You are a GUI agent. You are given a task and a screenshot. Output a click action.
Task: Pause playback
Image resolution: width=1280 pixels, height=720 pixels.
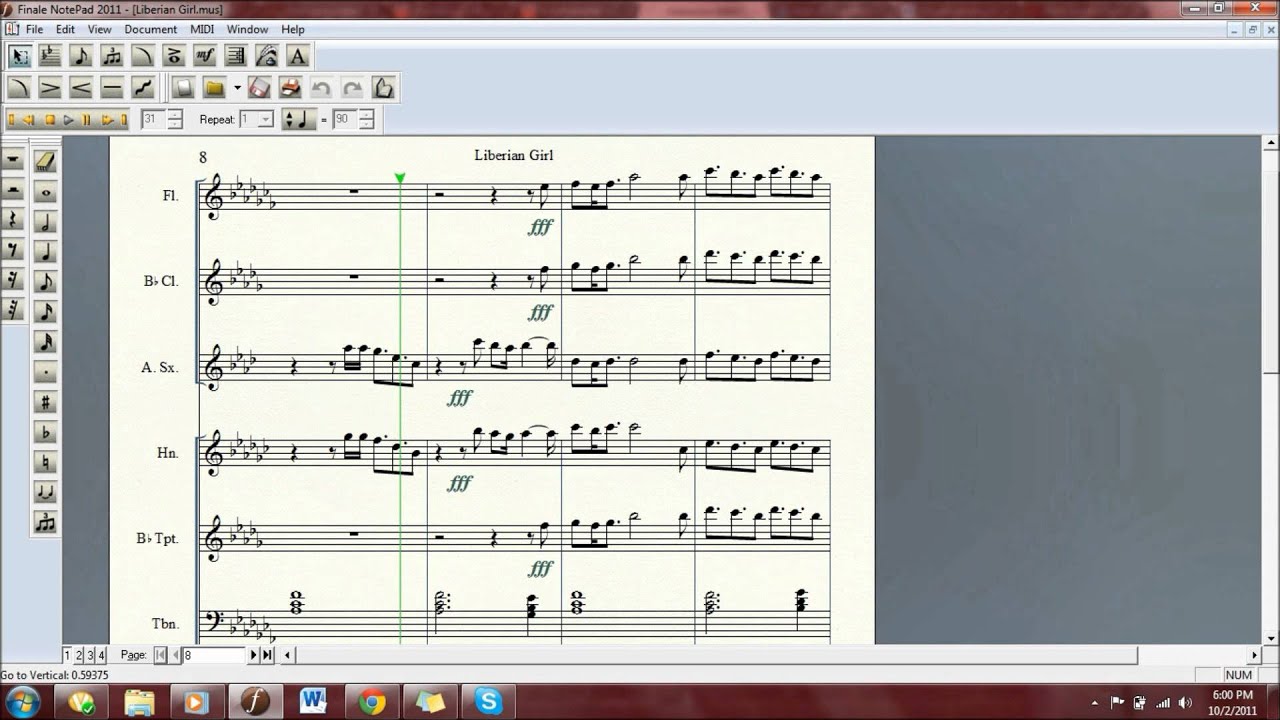point(86,119)
